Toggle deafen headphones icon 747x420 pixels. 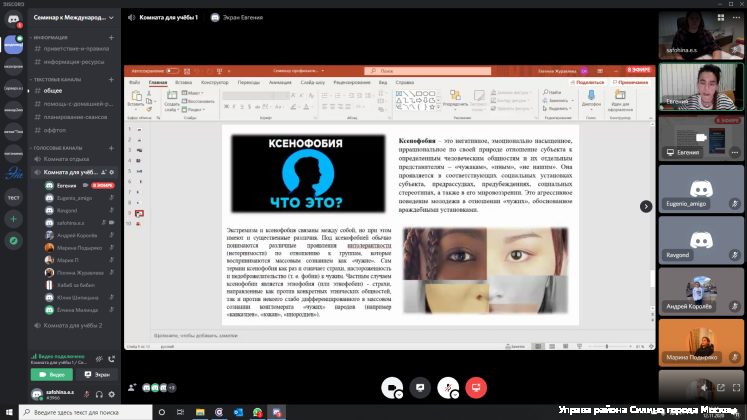coord(99,394)
